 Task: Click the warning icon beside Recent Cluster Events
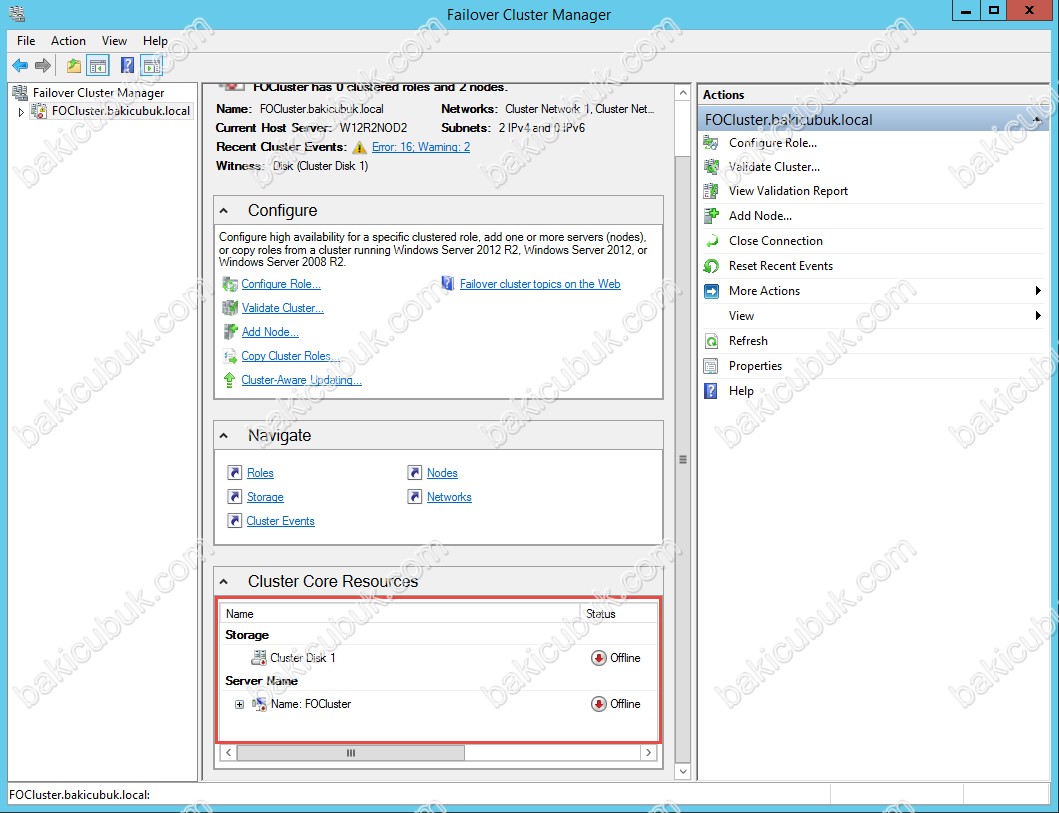point(359,147)
